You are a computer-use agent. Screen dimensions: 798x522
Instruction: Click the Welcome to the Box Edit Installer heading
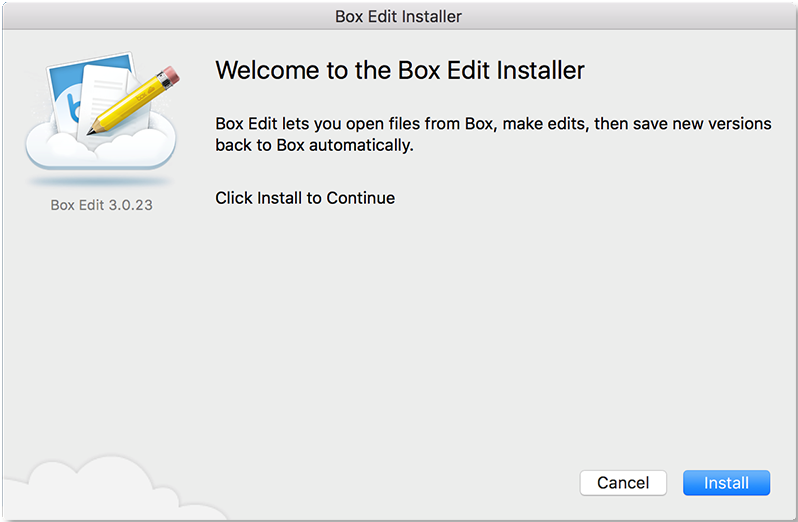coord(400,70)
